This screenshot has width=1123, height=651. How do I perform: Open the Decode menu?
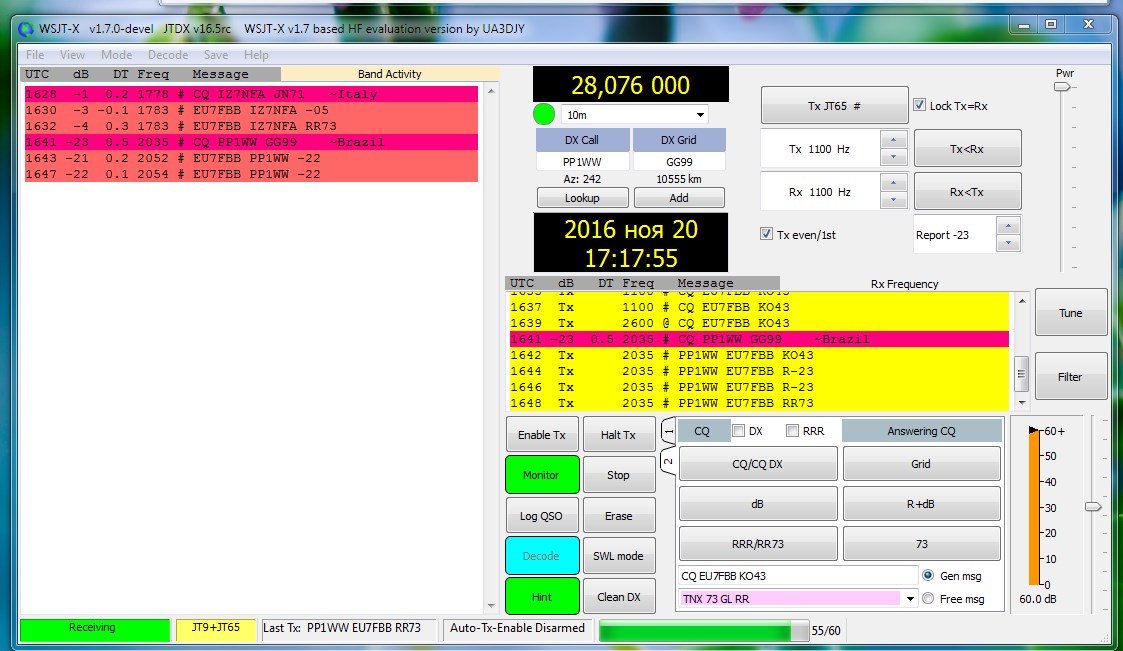(168, 54)
